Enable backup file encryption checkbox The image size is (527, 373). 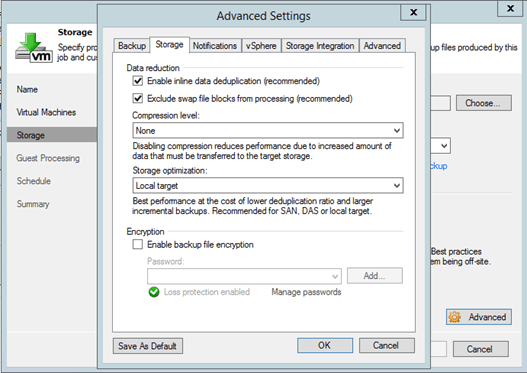pos(137,244)
